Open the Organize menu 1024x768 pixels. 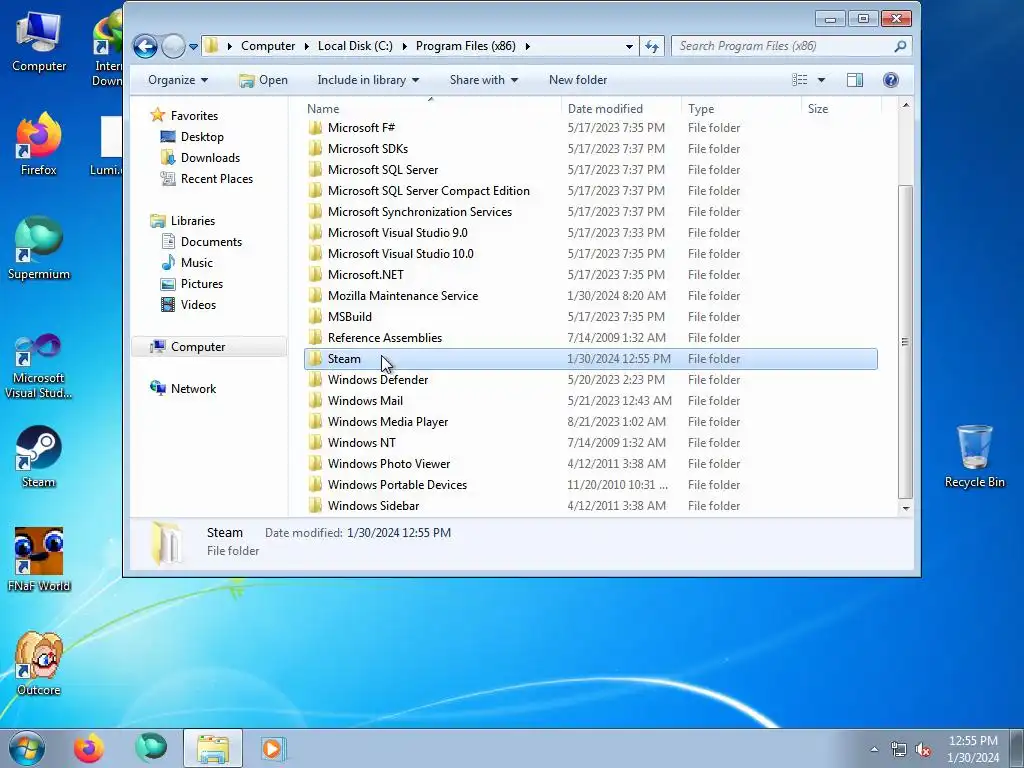[178, 80]
